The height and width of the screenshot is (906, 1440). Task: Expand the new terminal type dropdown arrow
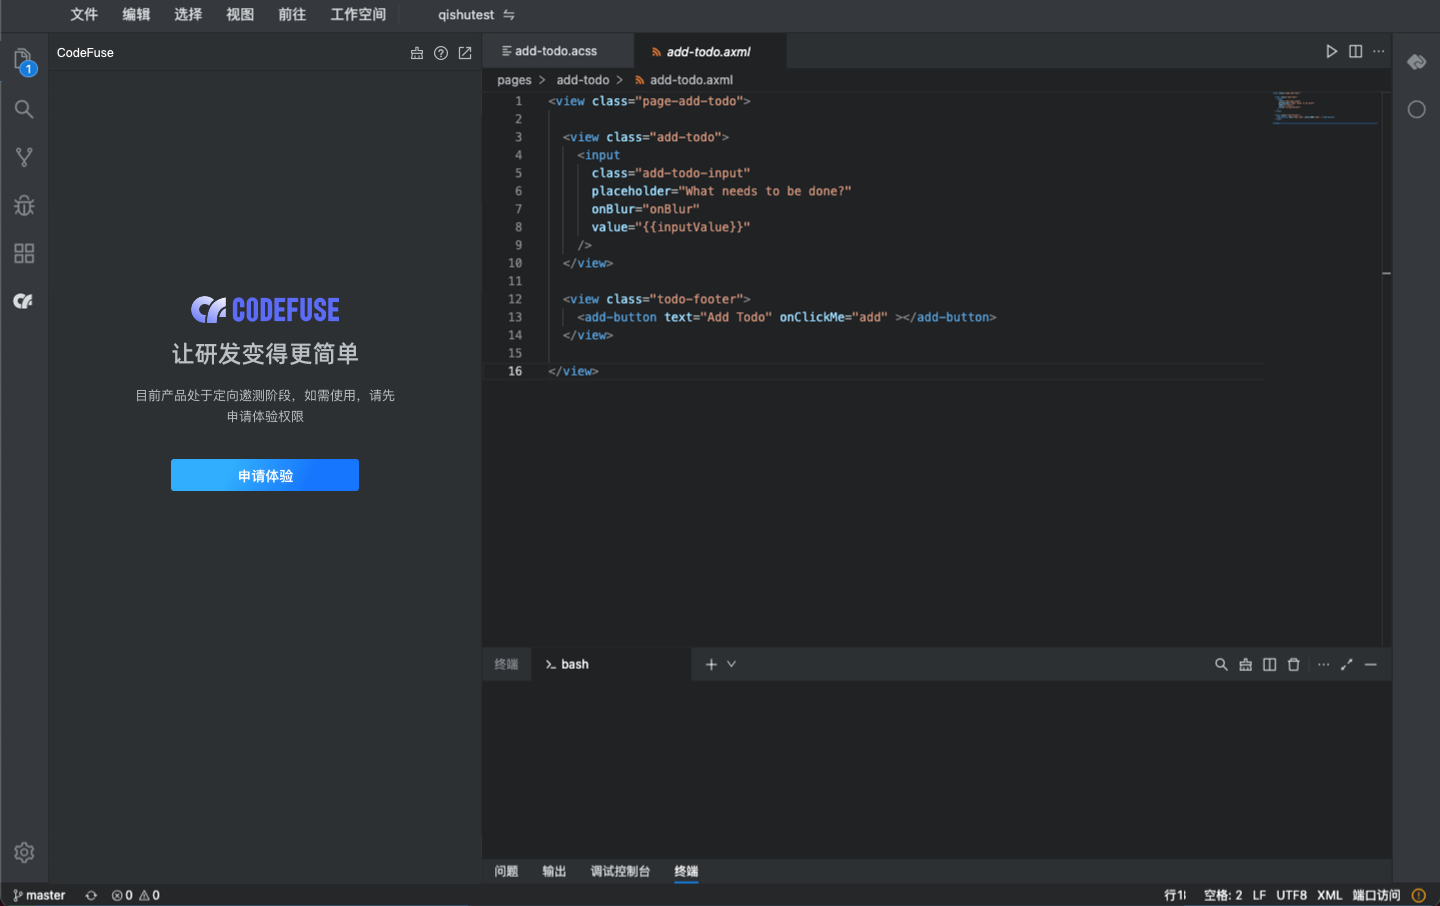coord(731,664)
